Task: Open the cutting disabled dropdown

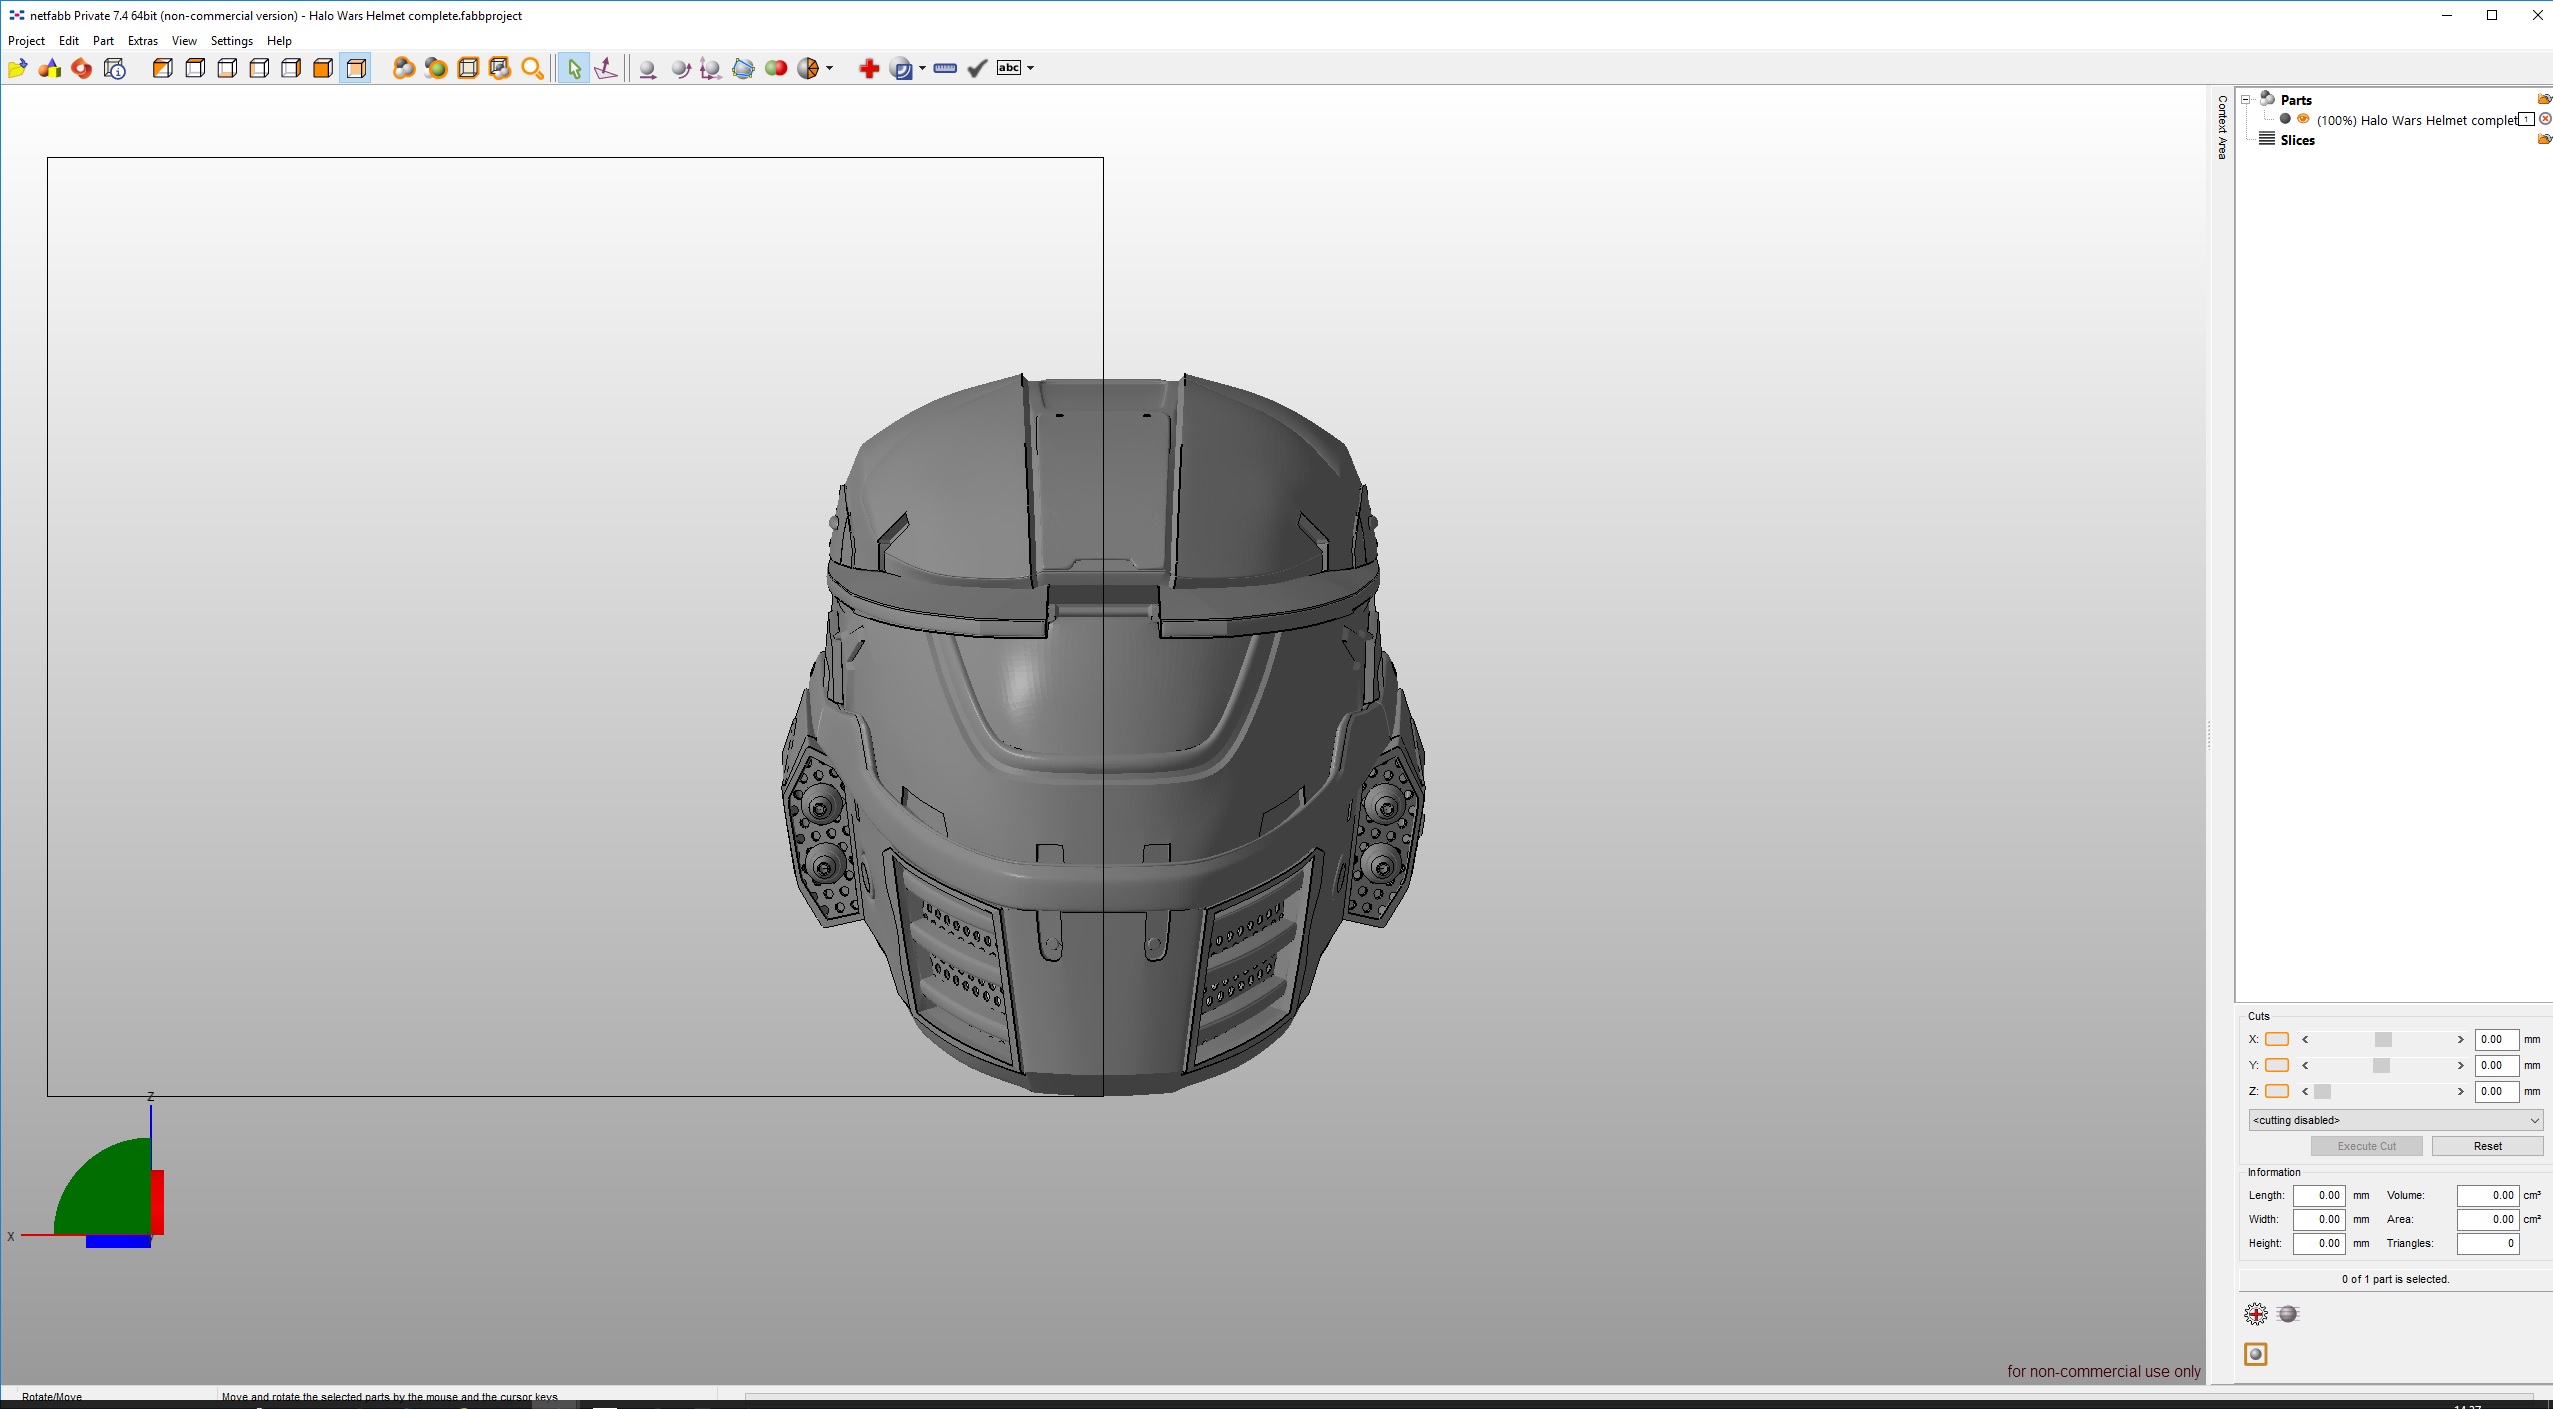Action: click(x=2394, y=1120)
